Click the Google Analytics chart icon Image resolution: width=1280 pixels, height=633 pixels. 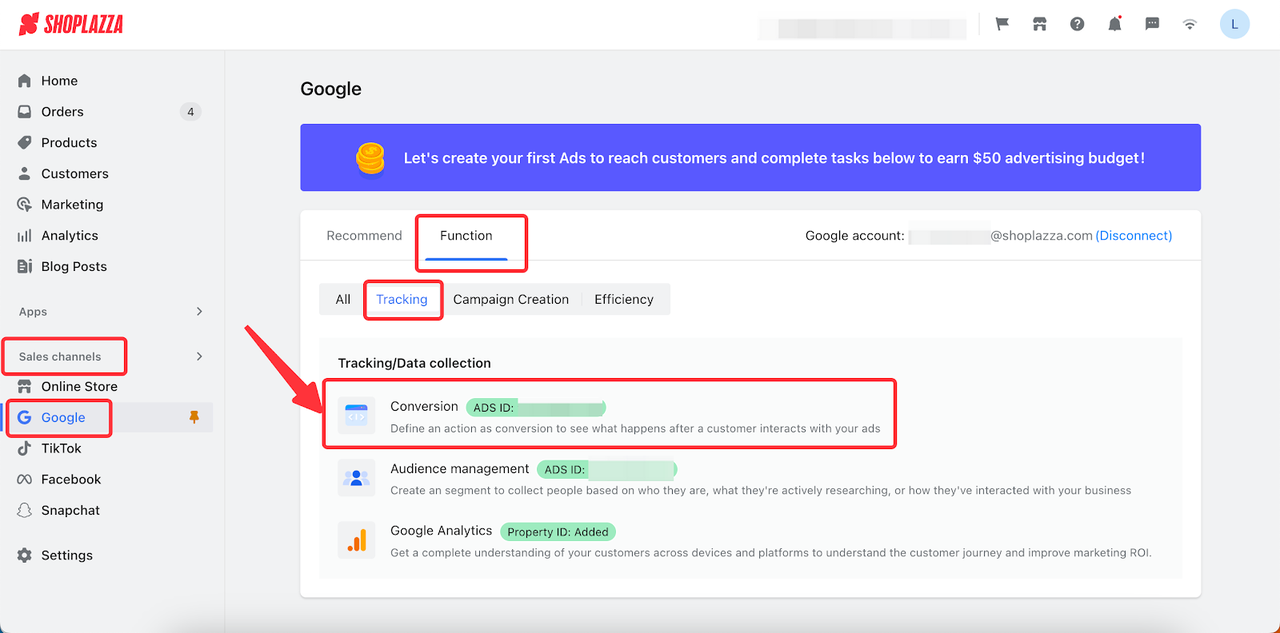click(x=356, y=541)
